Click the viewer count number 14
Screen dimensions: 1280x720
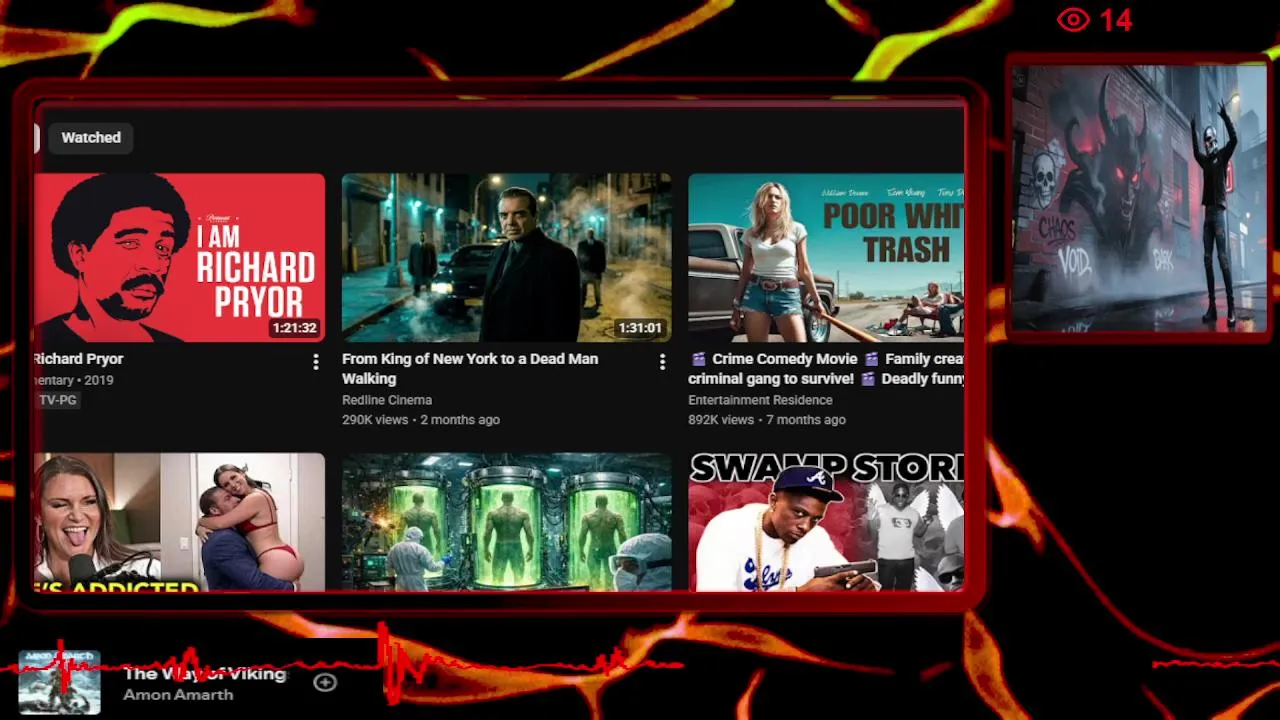[1115, 20]
